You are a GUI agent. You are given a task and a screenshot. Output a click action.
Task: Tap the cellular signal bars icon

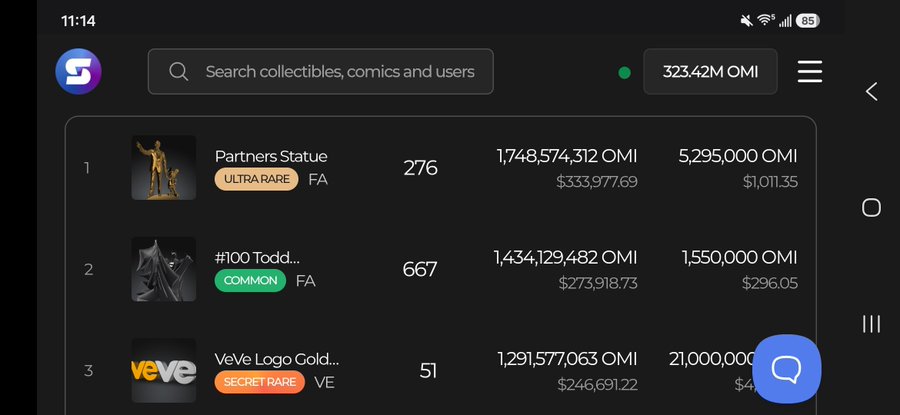pyautogui.click(x=785, y=21)
